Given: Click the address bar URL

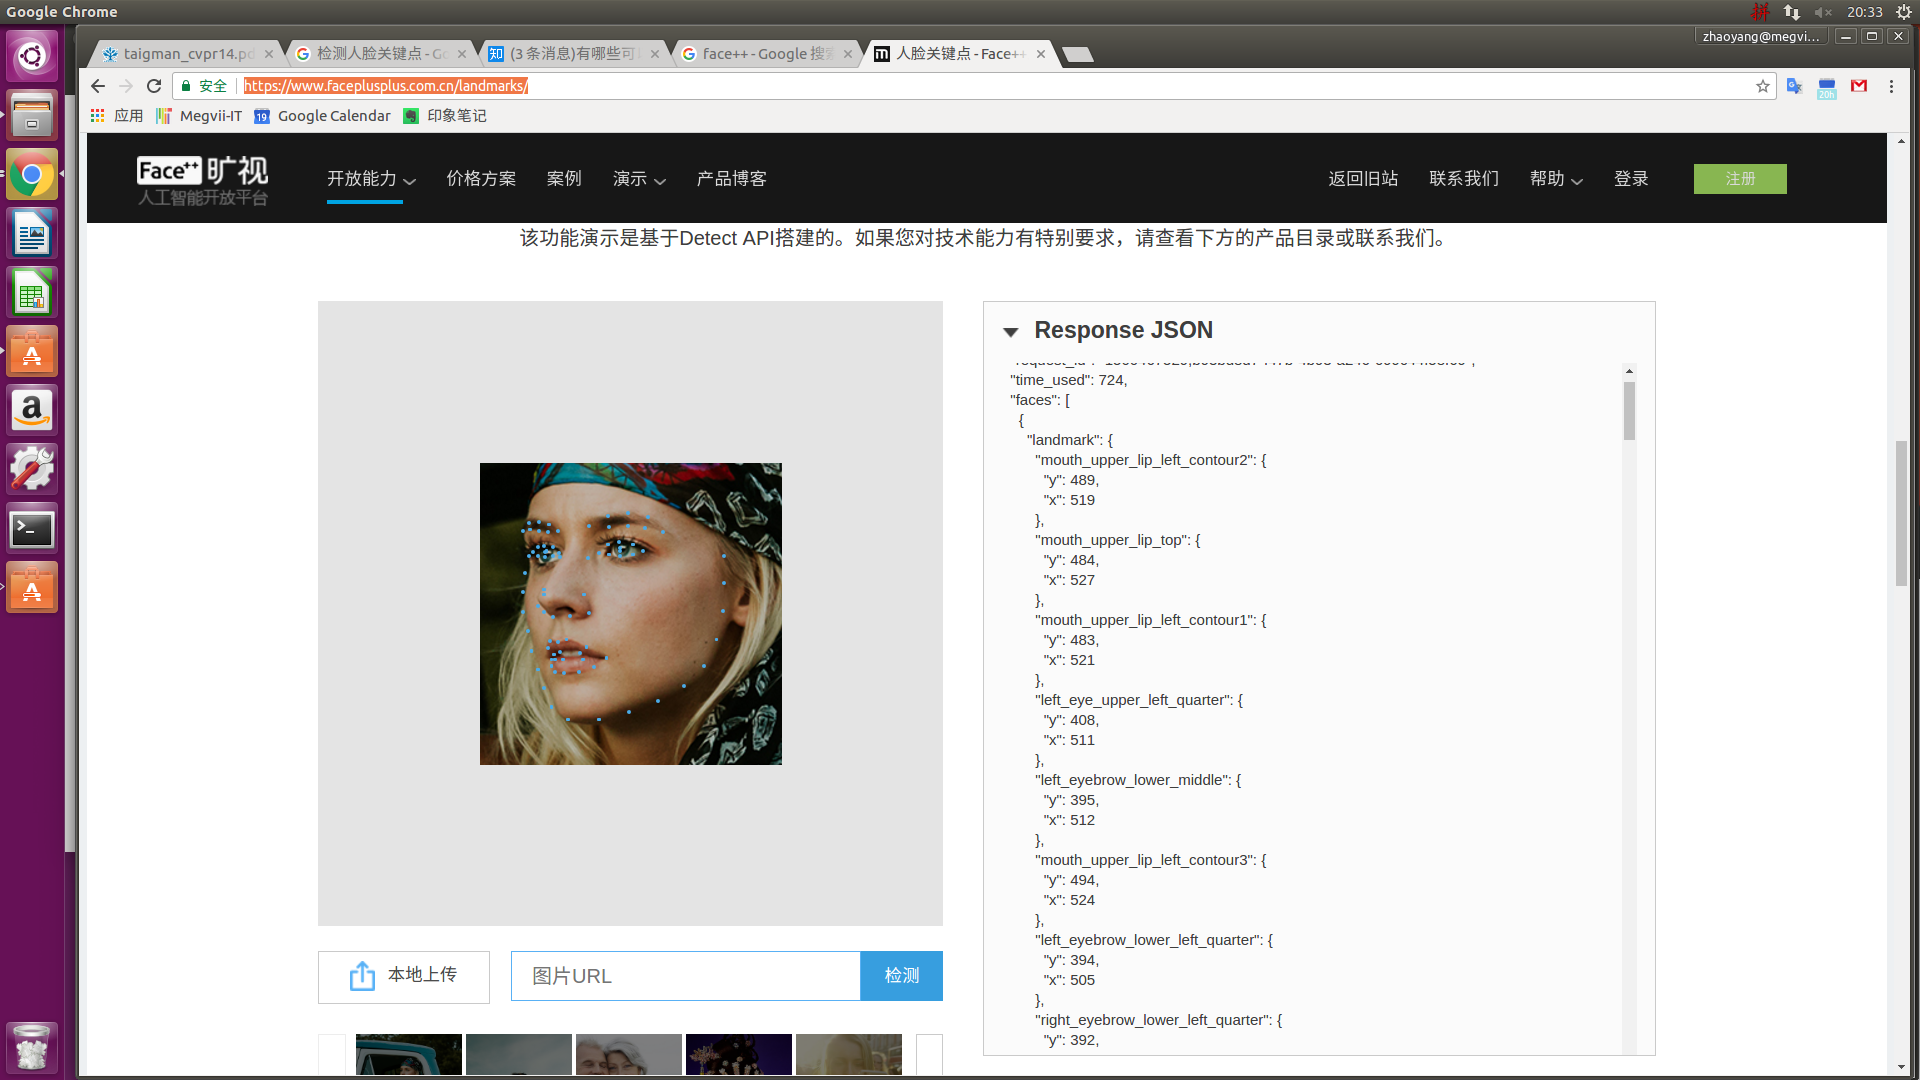Looking at the screenshot, I should [x=386, y=86].
